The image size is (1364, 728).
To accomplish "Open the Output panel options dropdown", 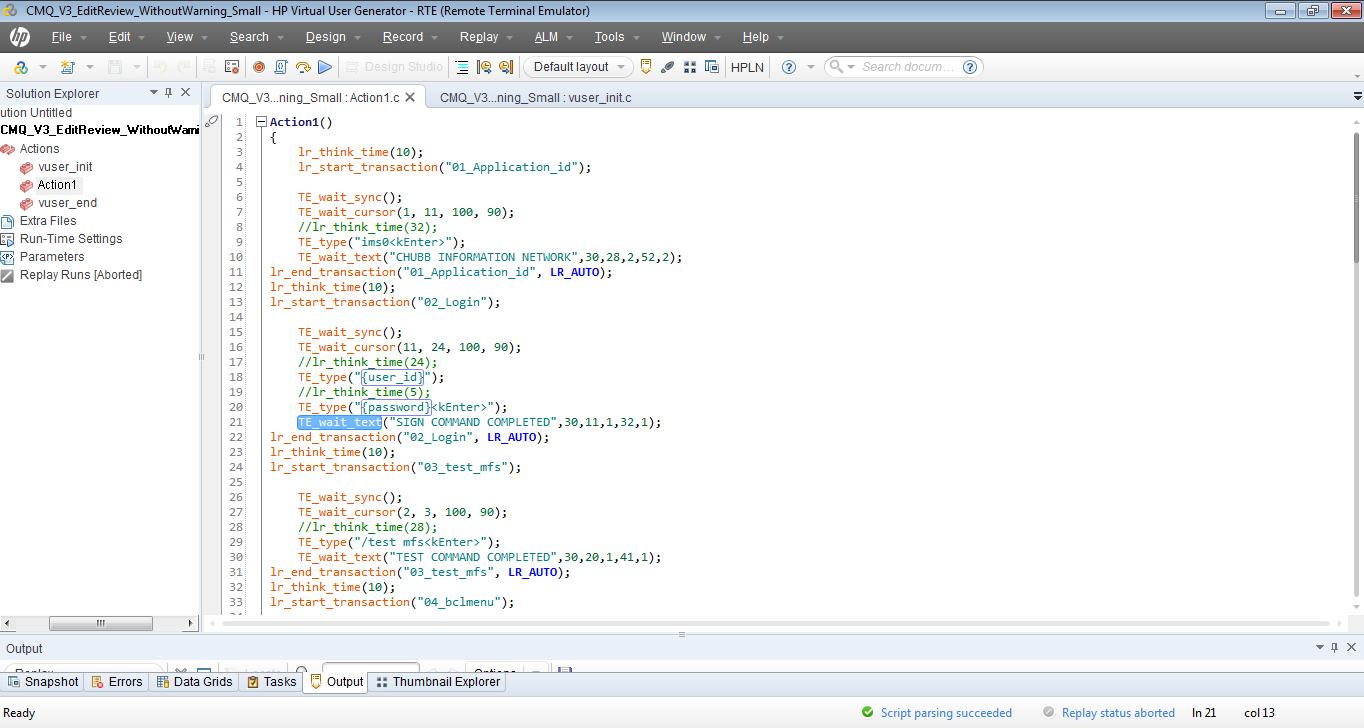I will (x=1319, y=647).
